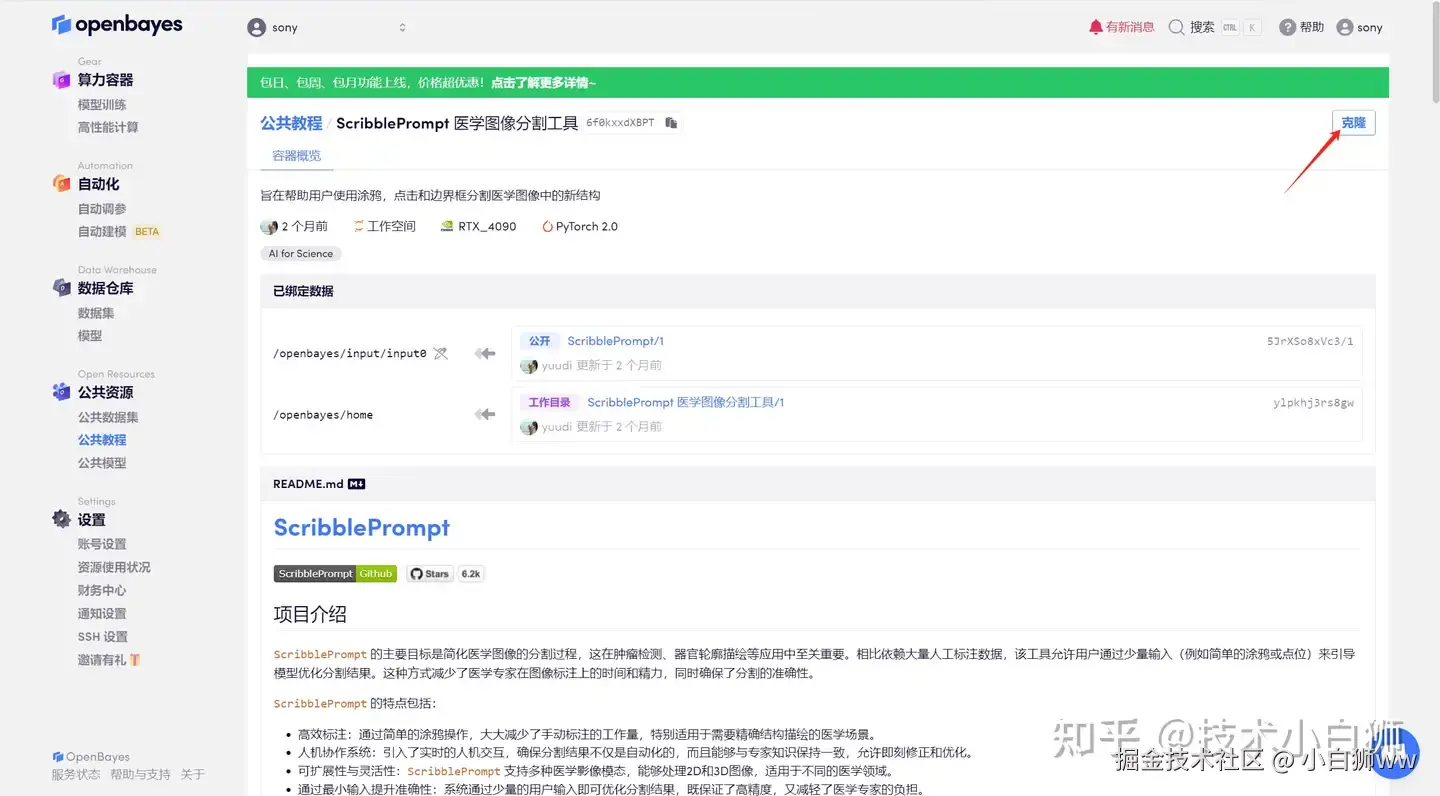The width and height of the screenshot is (1440, 796).
Task: Click the 6.2k stars count
Action: 470,574
